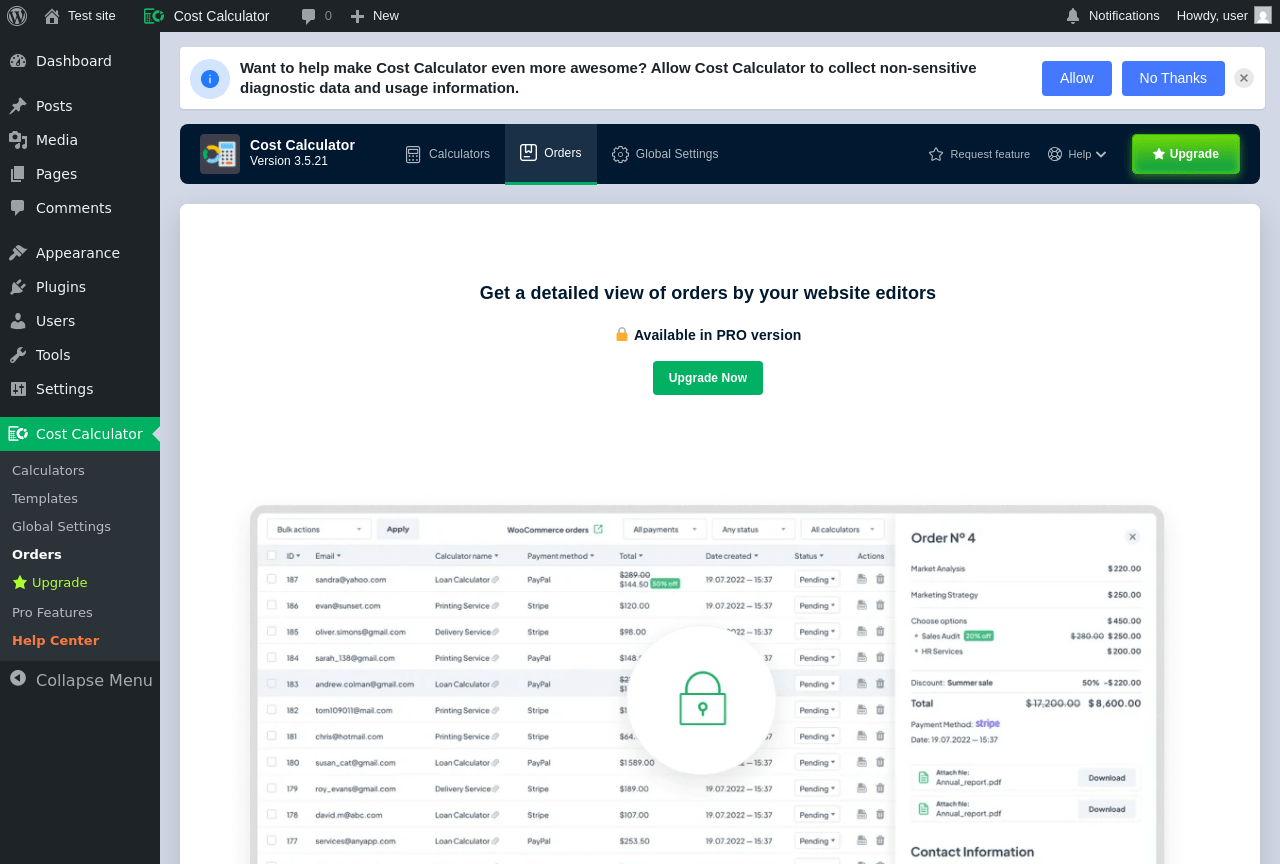Click the user avatar in admin bar

(1263, 16)
